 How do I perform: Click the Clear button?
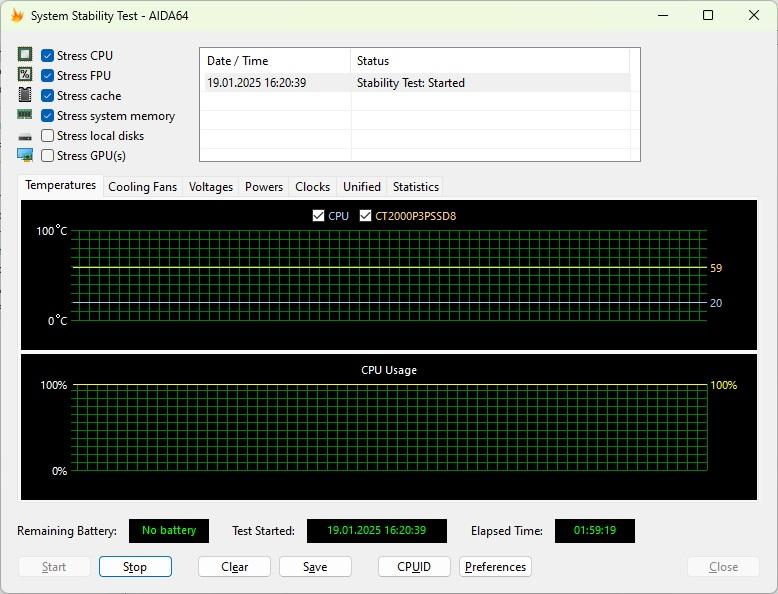coord(234,567)
